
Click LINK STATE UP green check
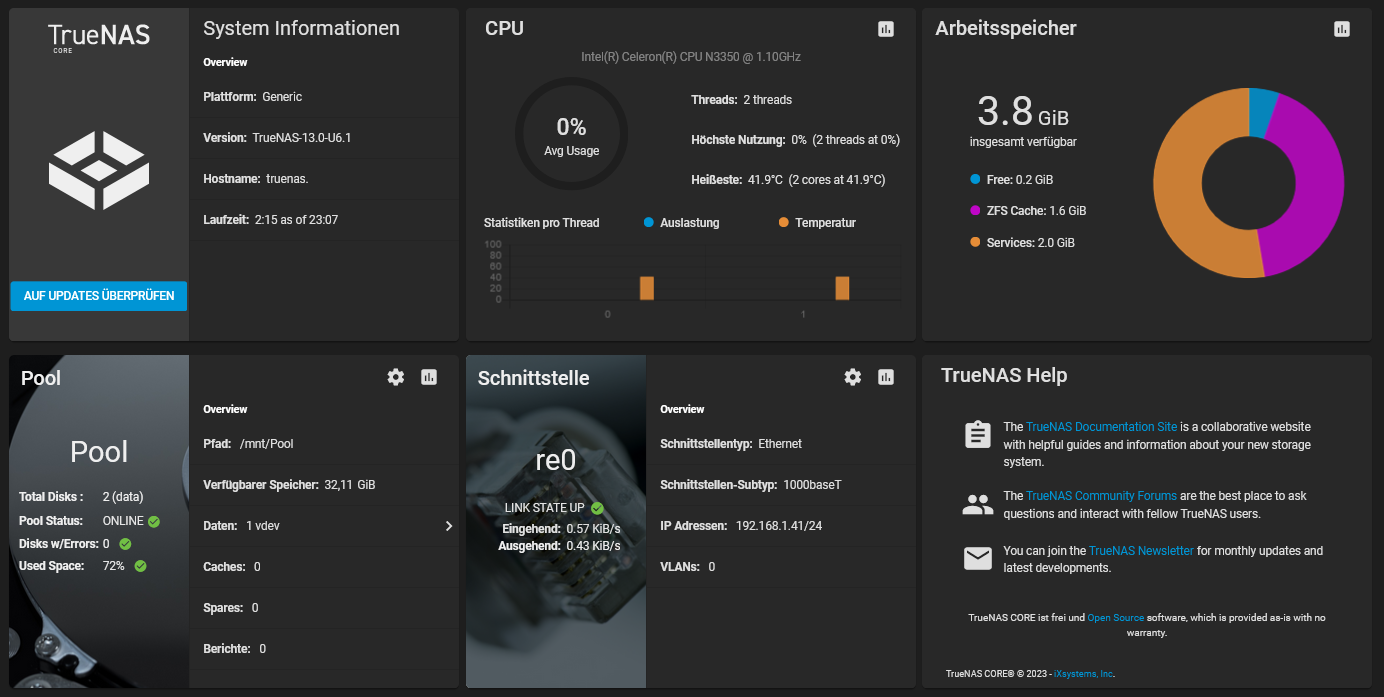597,508
